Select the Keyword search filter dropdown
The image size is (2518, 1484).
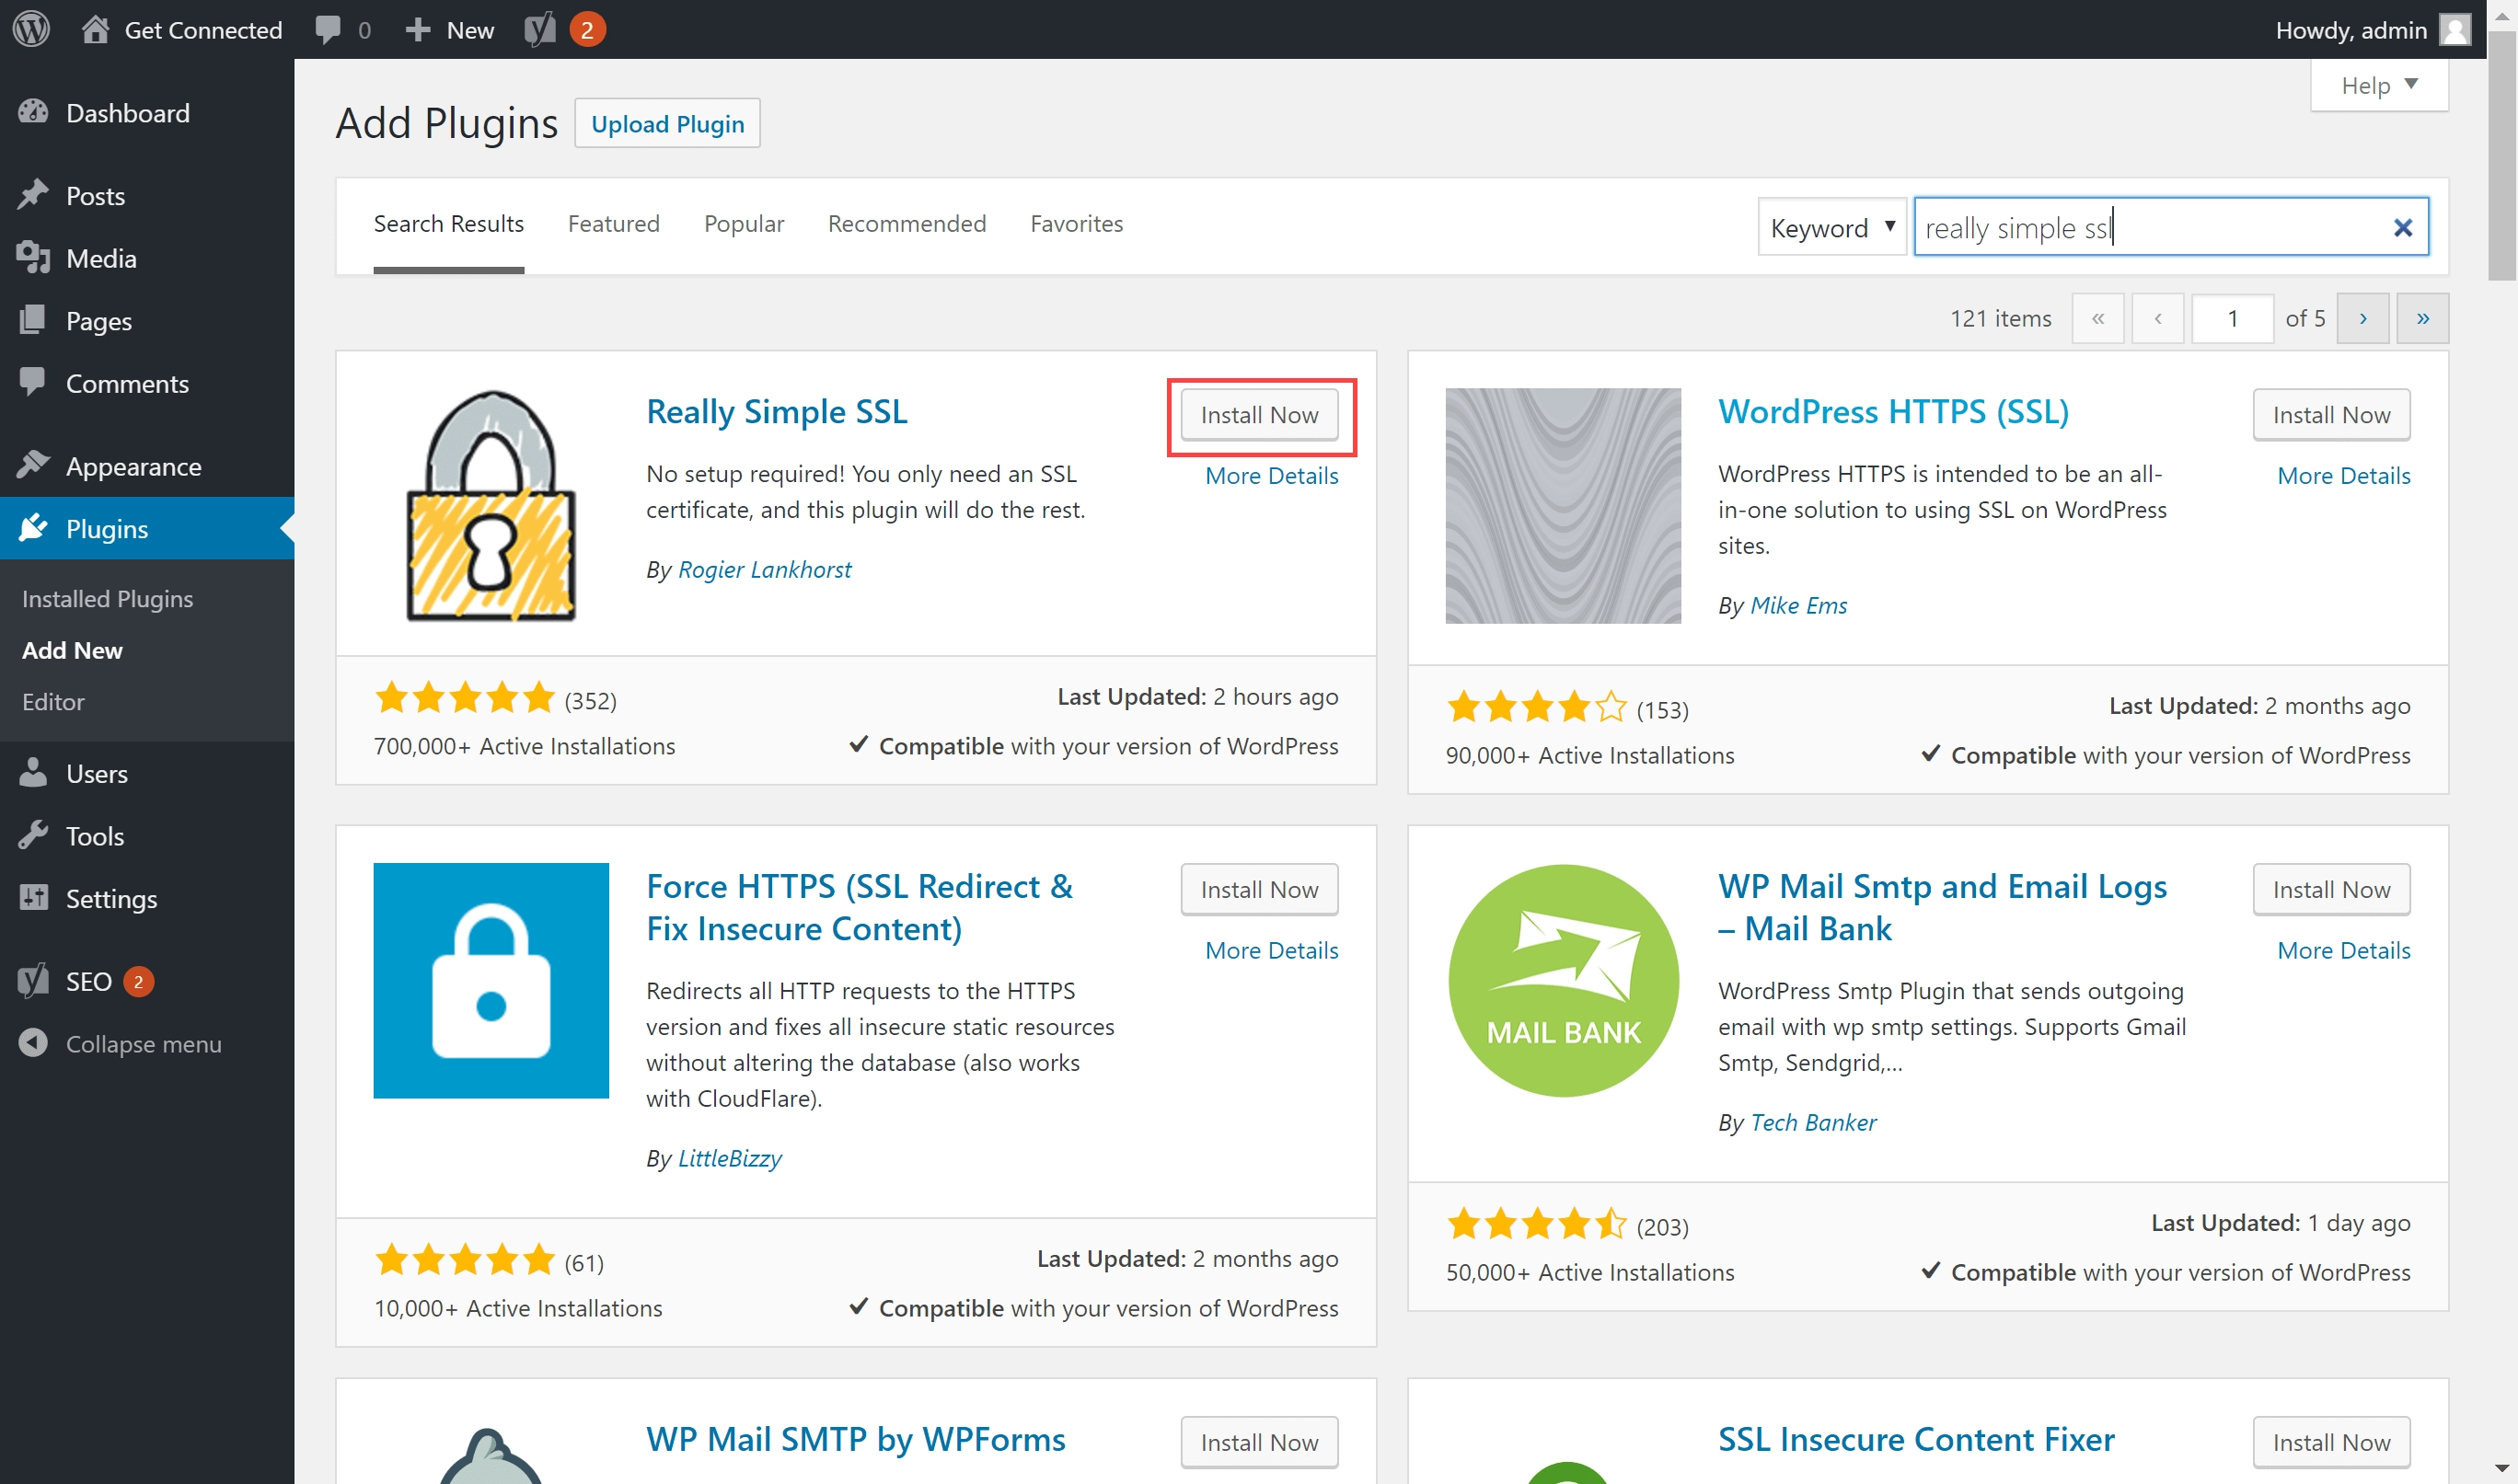click(x=1831, y=226)
